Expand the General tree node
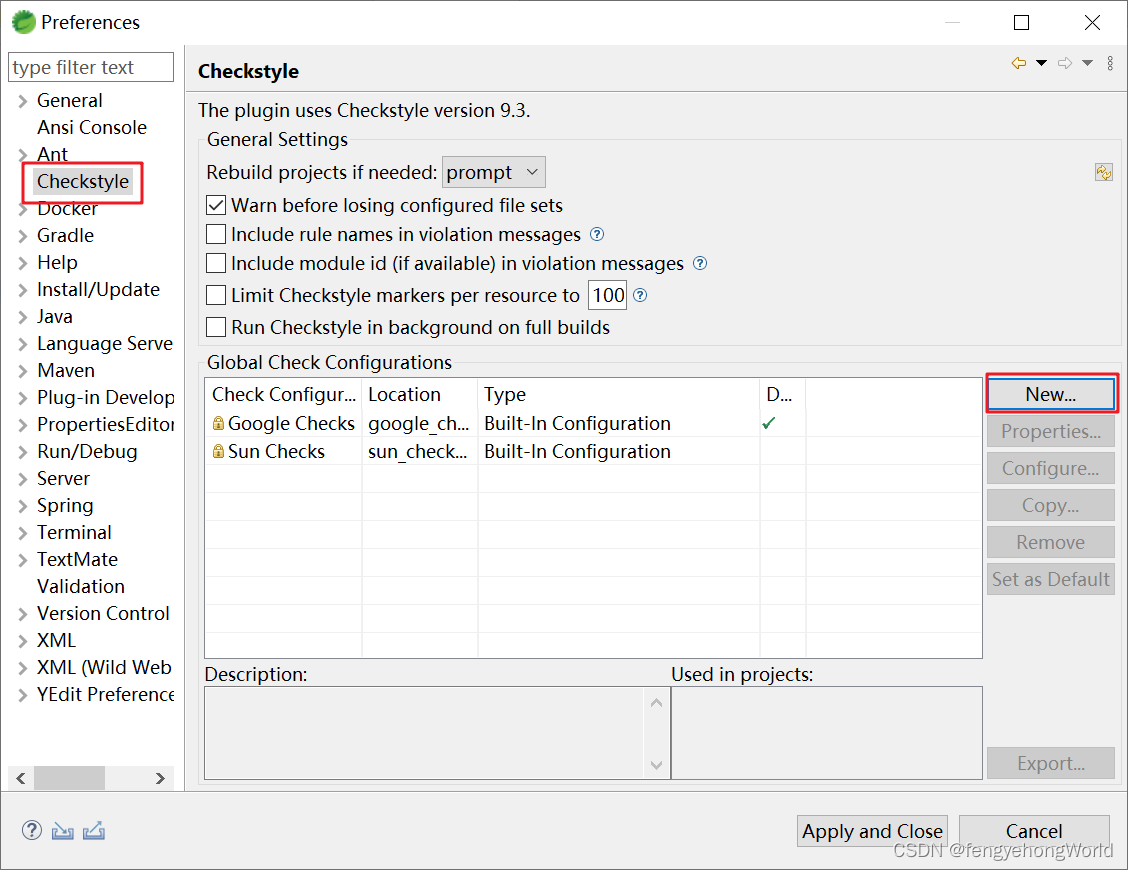The height and width of the screenshot is (870, 1128). [22, 101]
